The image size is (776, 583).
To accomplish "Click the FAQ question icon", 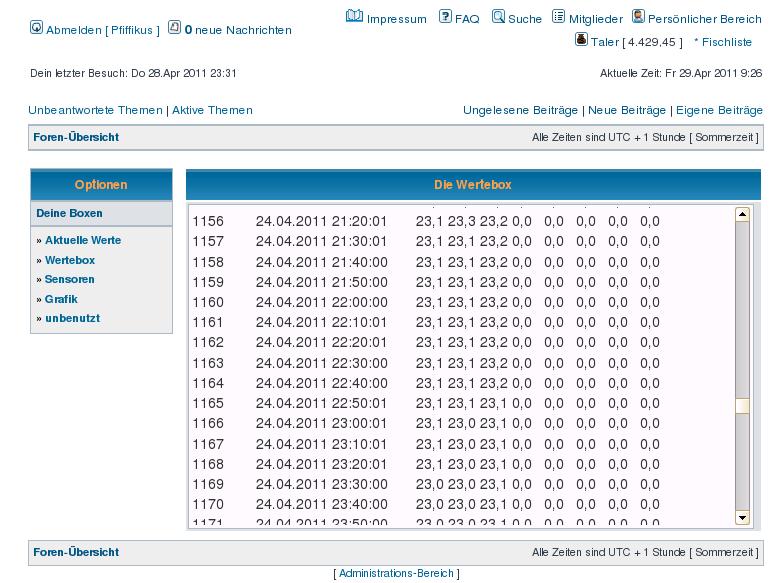I will (444, 17).
